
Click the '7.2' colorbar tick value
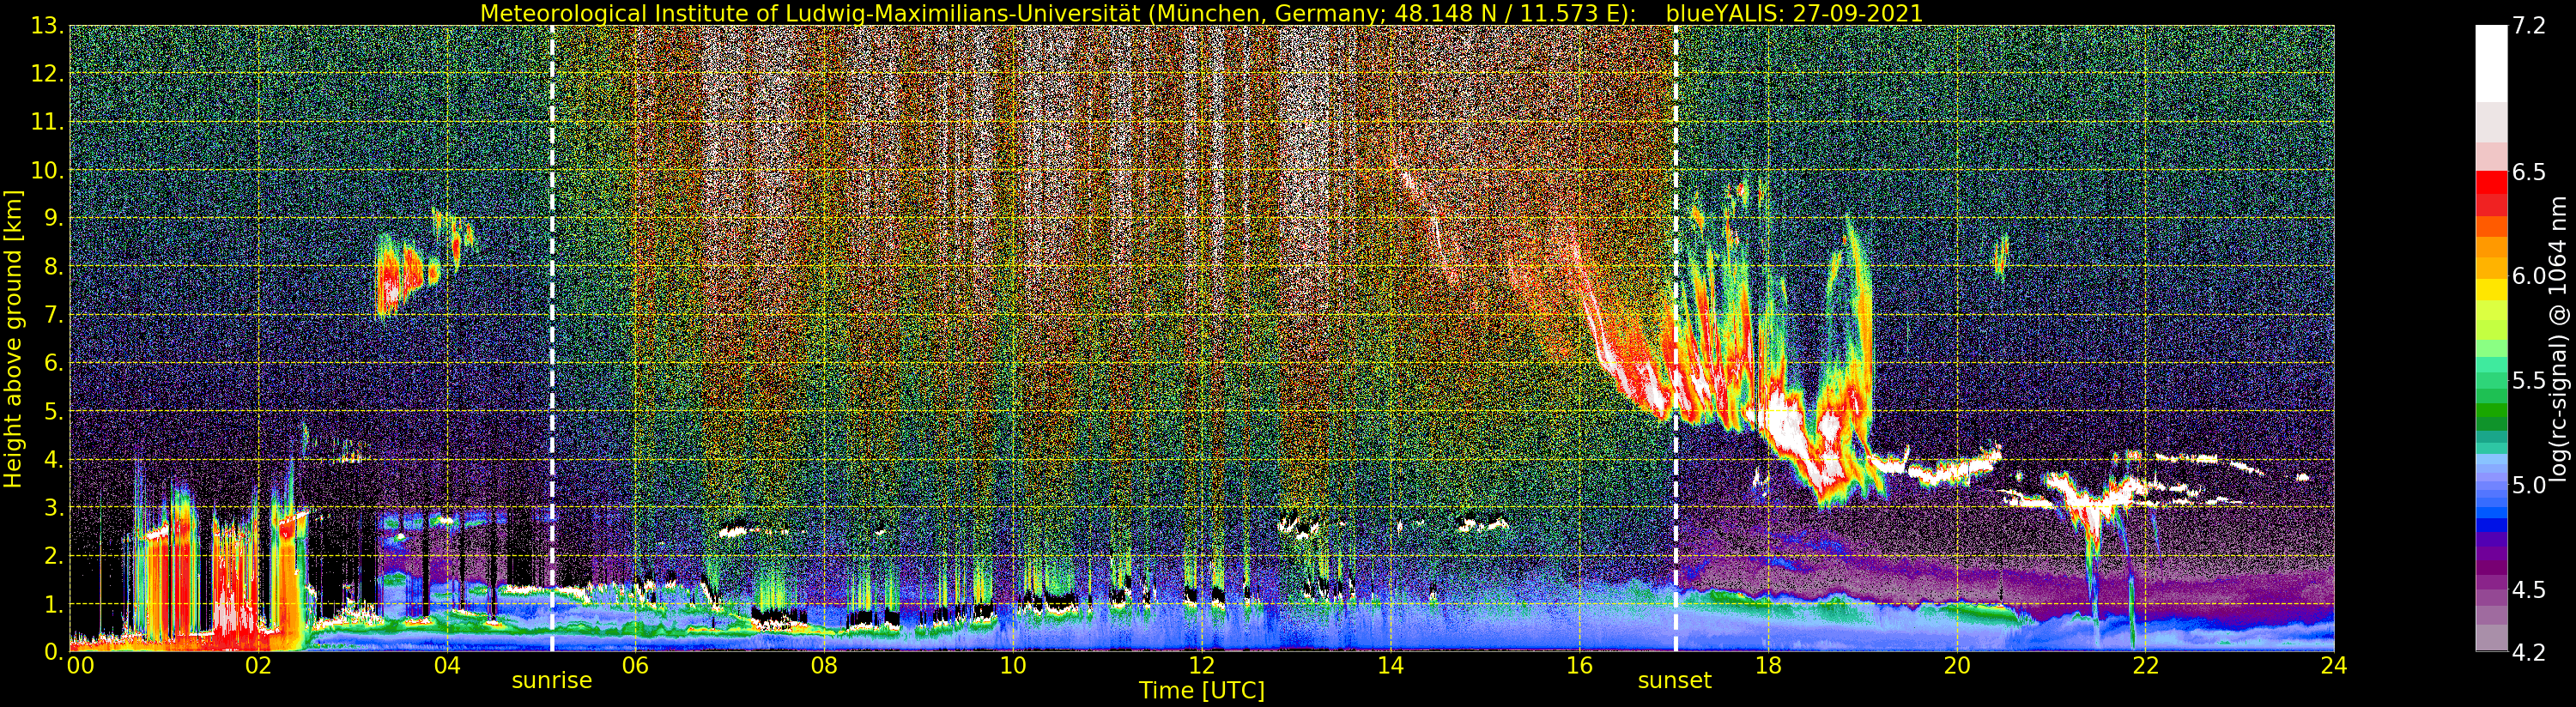tap(2530, 26)
